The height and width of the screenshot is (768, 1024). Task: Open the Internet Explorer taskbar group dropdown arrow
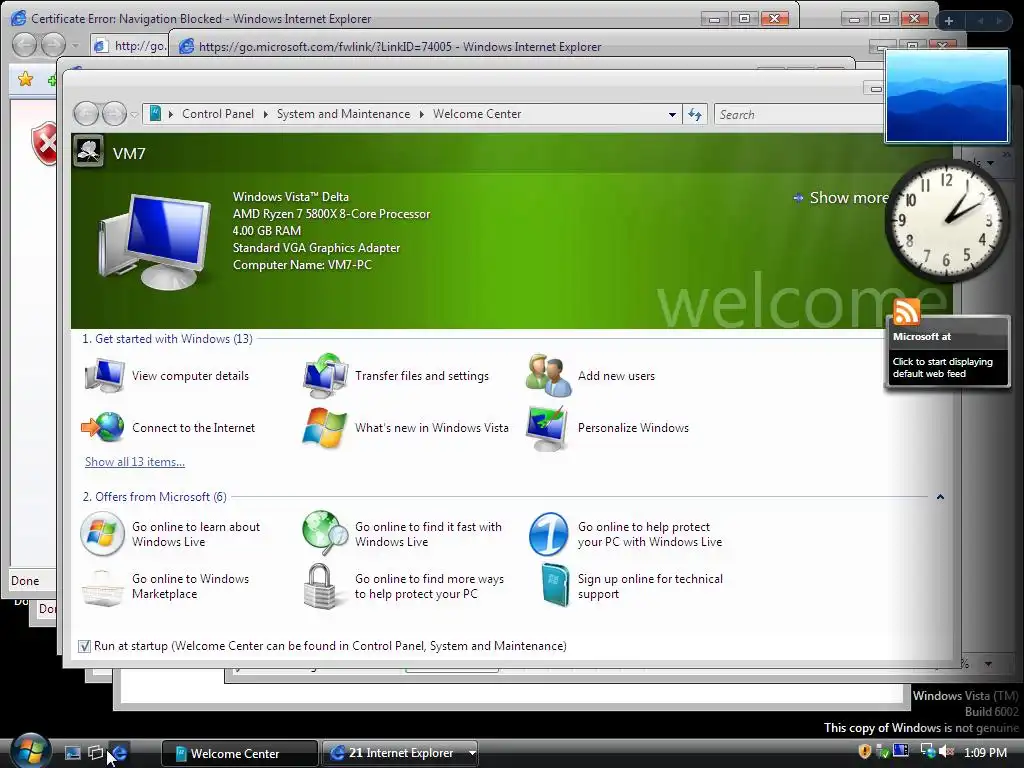(x=472, y=753)
